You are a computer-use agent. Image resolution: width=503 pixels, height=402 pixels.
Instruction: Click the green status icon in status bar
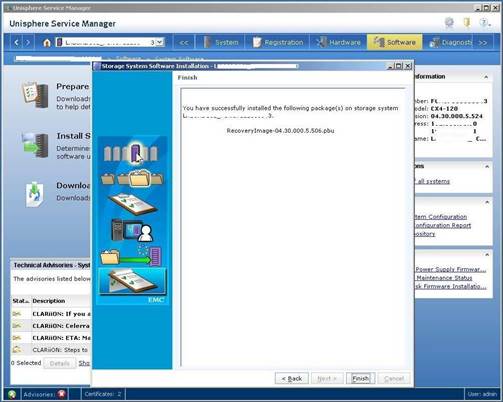(x=12, y=394)
